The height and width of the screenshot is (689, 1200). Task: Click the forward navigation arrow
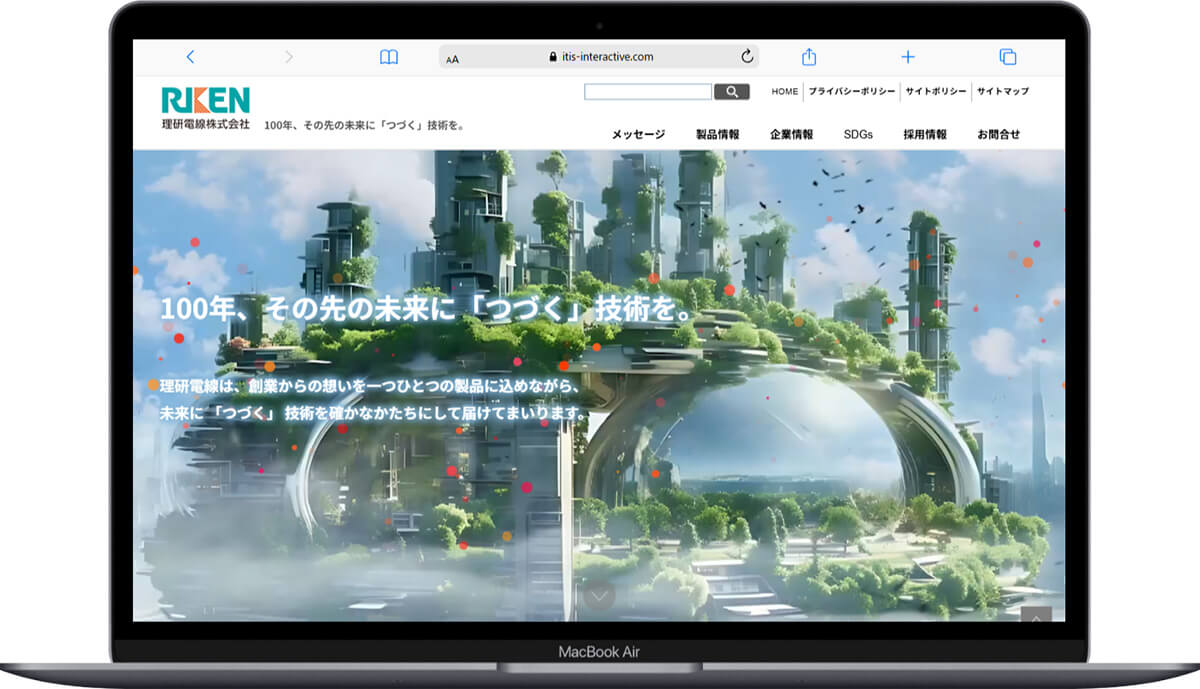coord(289,57)
